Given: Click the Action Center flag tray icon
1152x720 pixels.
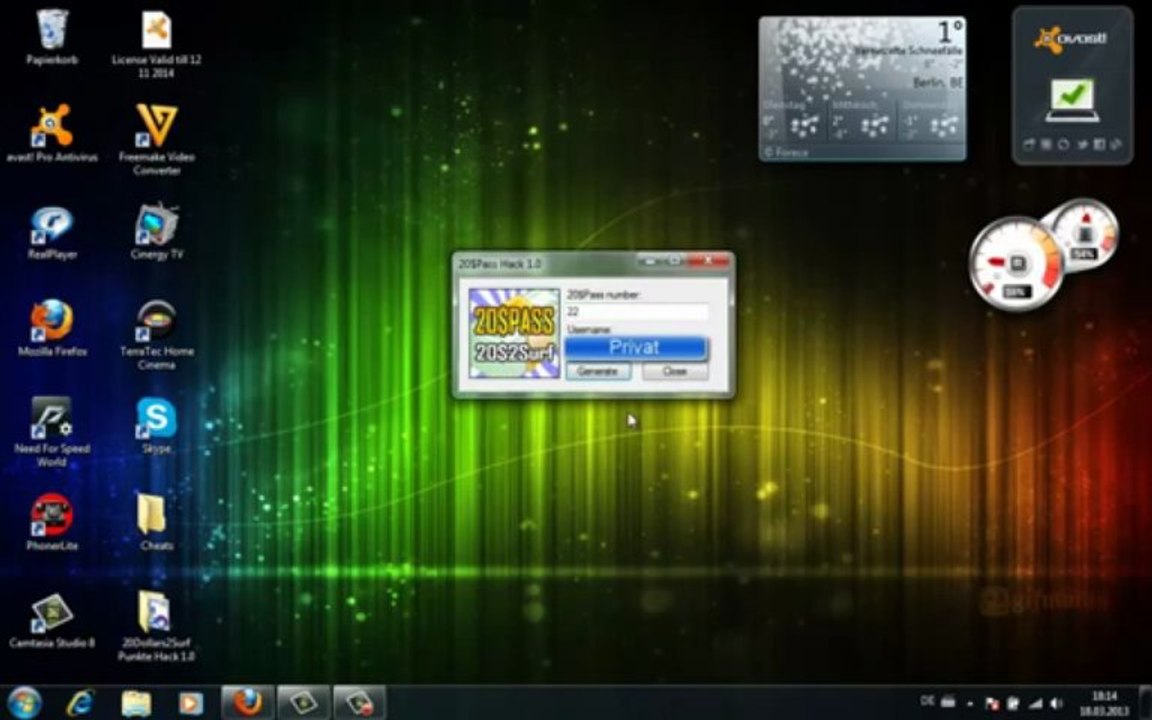Looking at the screenshot, I should pos(991,704).
